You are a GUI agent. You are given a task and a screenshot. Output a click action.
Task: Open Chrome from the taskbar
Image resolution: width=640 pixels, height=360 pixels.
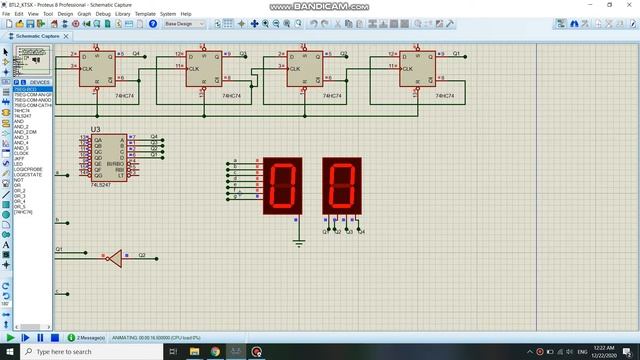click(x=215, y=351)
